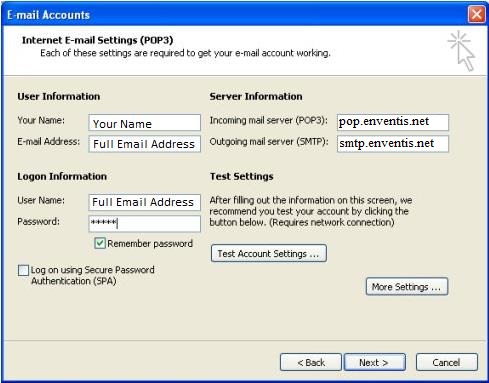Click the Your Name input field
489x383 pixels.
point(145,123)
